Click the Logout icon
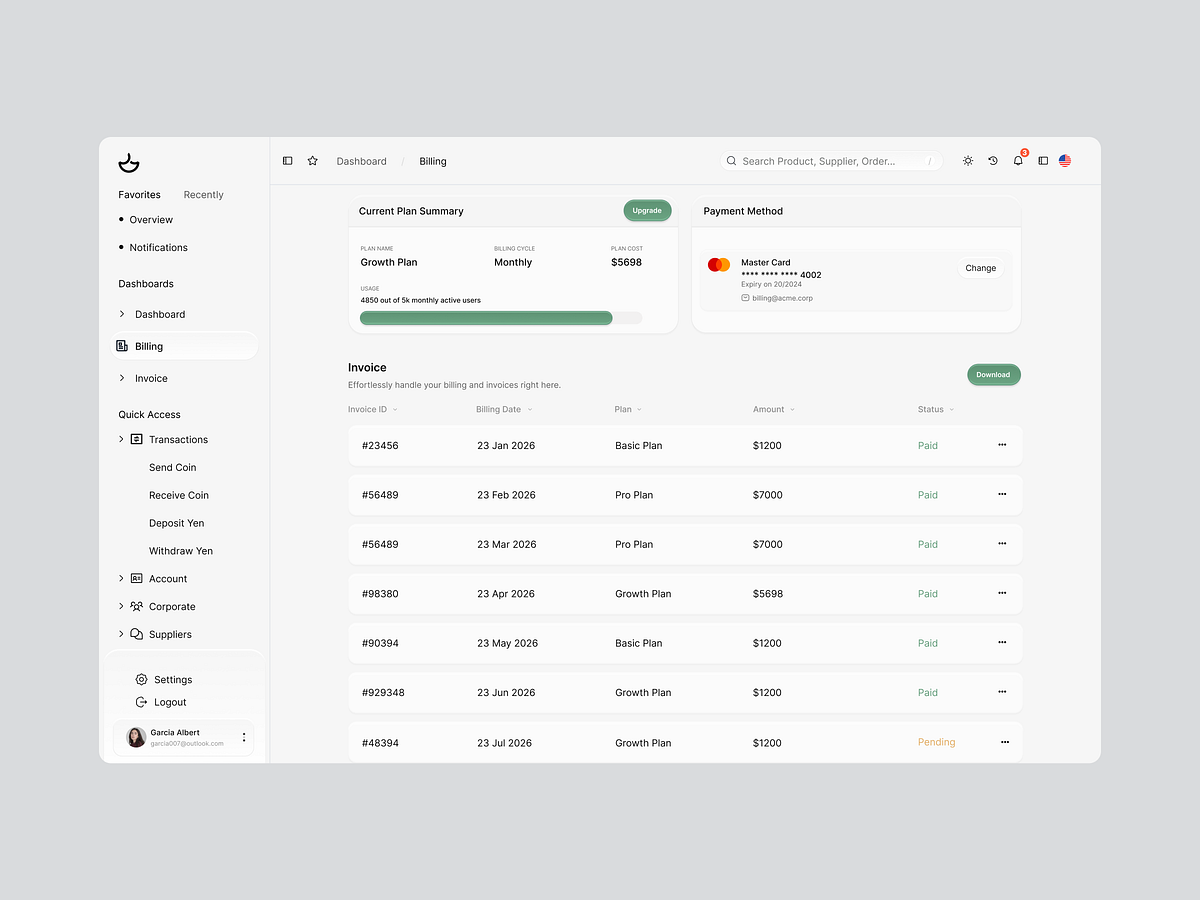Viewport: 1200px width, 900px height. click(x=140, y=702)
